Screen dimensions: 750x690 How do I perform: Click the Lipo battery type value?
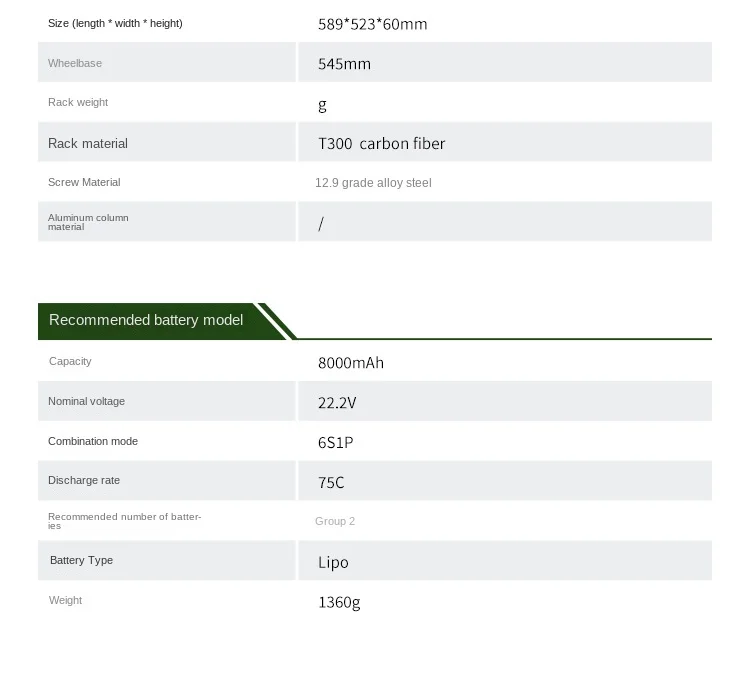pos(333,562)
